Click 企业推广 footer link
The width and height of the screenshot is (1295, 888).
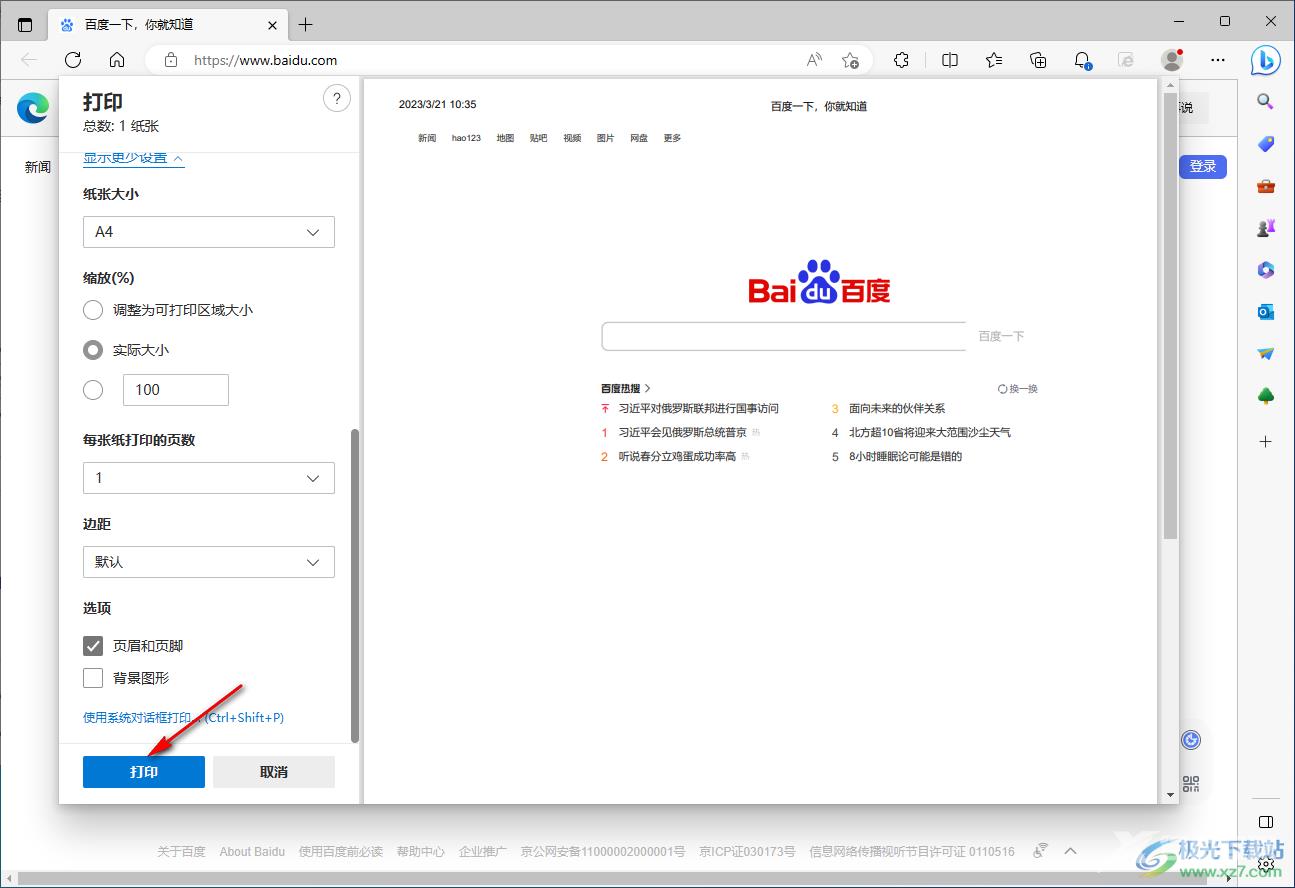[x=483, y=852]
